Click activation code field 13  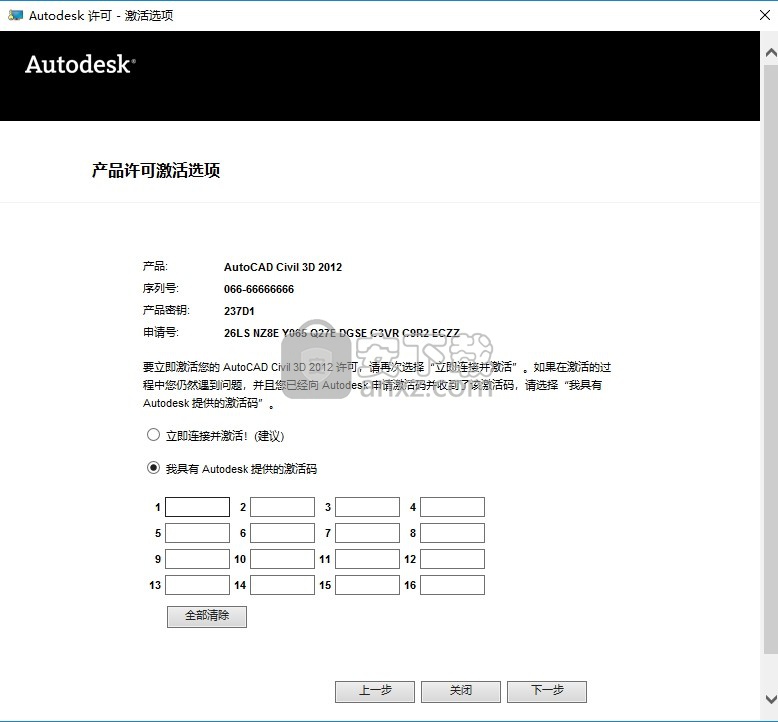coord(197,585)
